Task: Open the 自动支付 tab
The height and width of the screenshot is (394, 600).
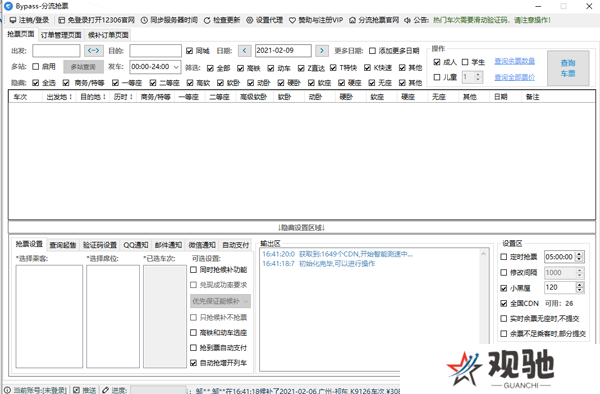Action: tap(236, 245)
